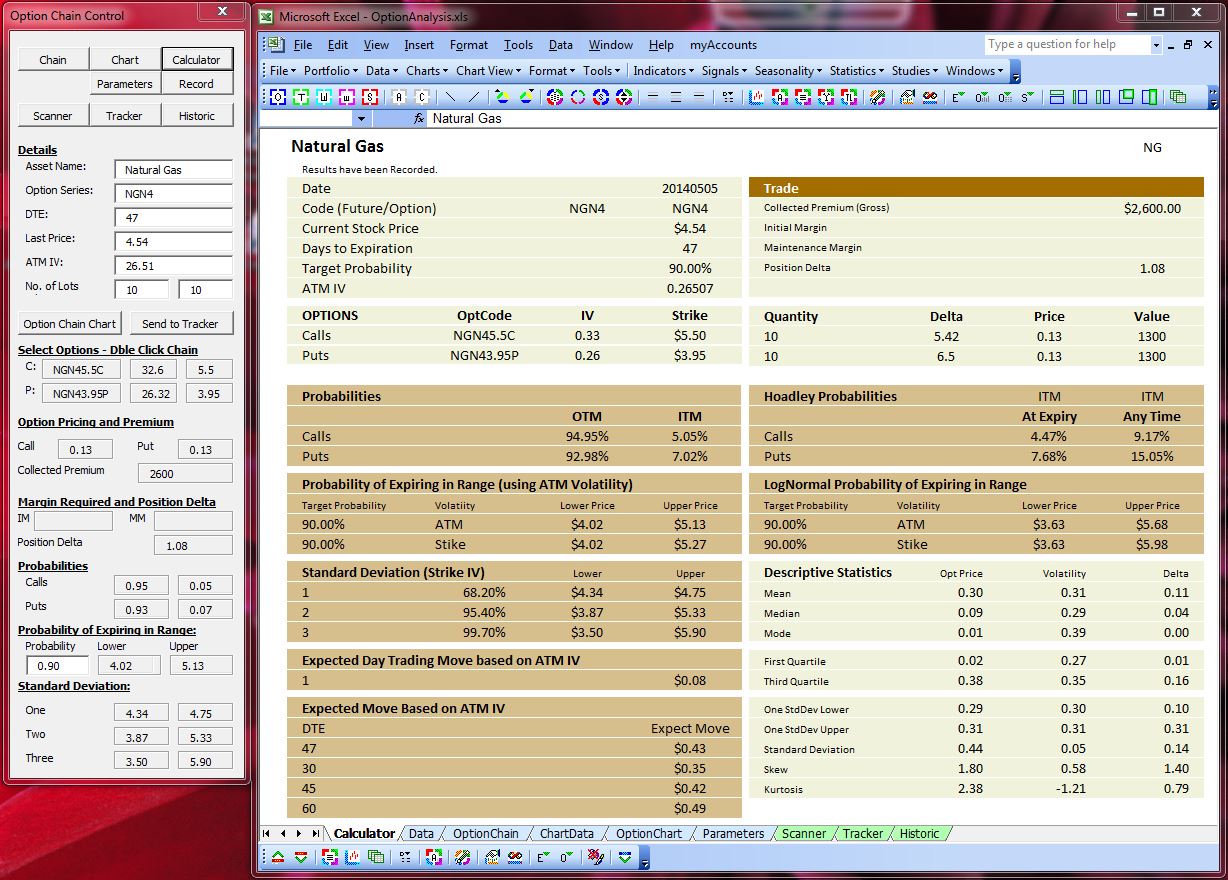Screen dimensions: 1228x880
Task: Expand the Charts toolbar dropdown
Action: click(x=427, y=71)
